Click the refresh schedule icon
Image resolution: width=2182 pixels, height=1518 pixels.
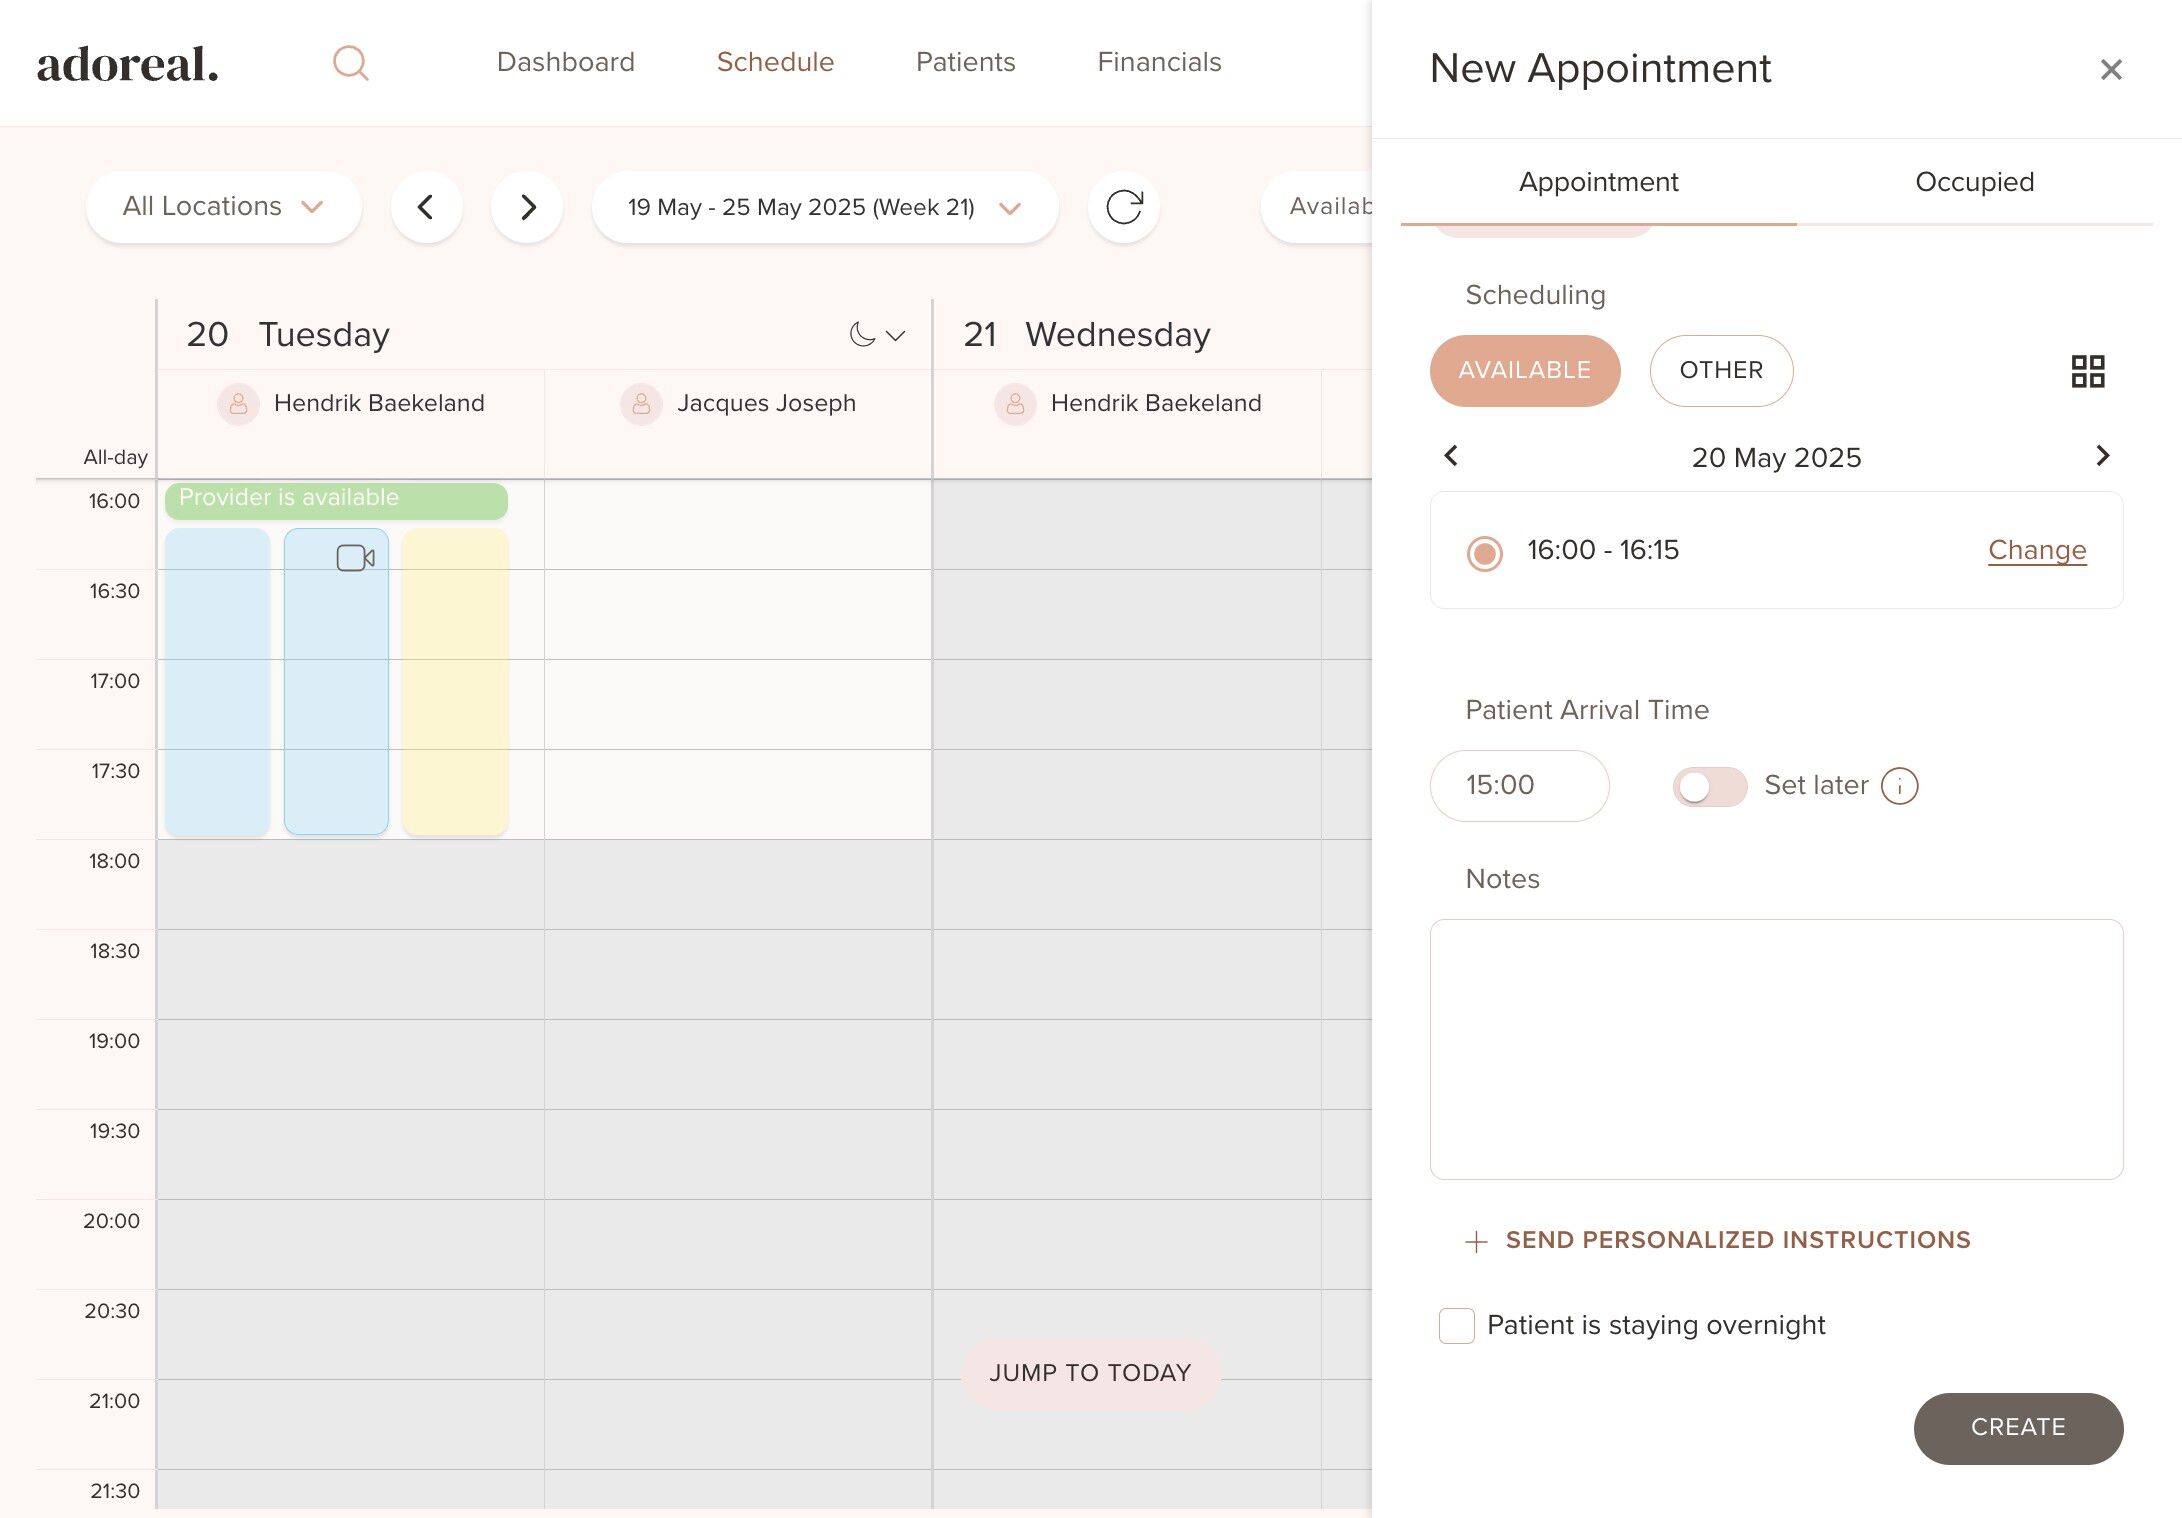1123,207
